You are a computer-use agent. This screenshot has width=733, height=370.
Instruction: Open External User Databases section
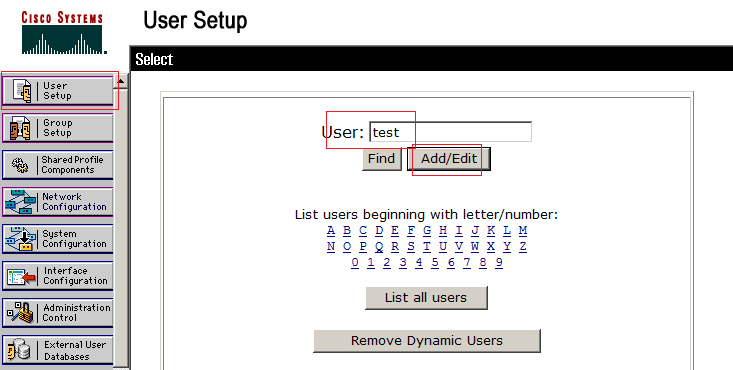57,350
